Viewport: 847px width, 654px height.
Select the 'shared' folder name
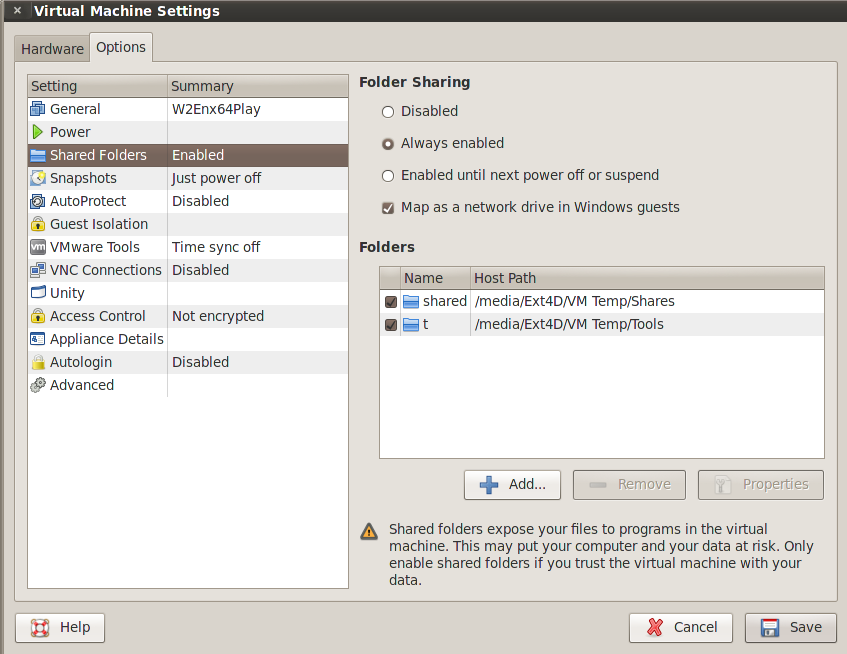tap(445, 301)
